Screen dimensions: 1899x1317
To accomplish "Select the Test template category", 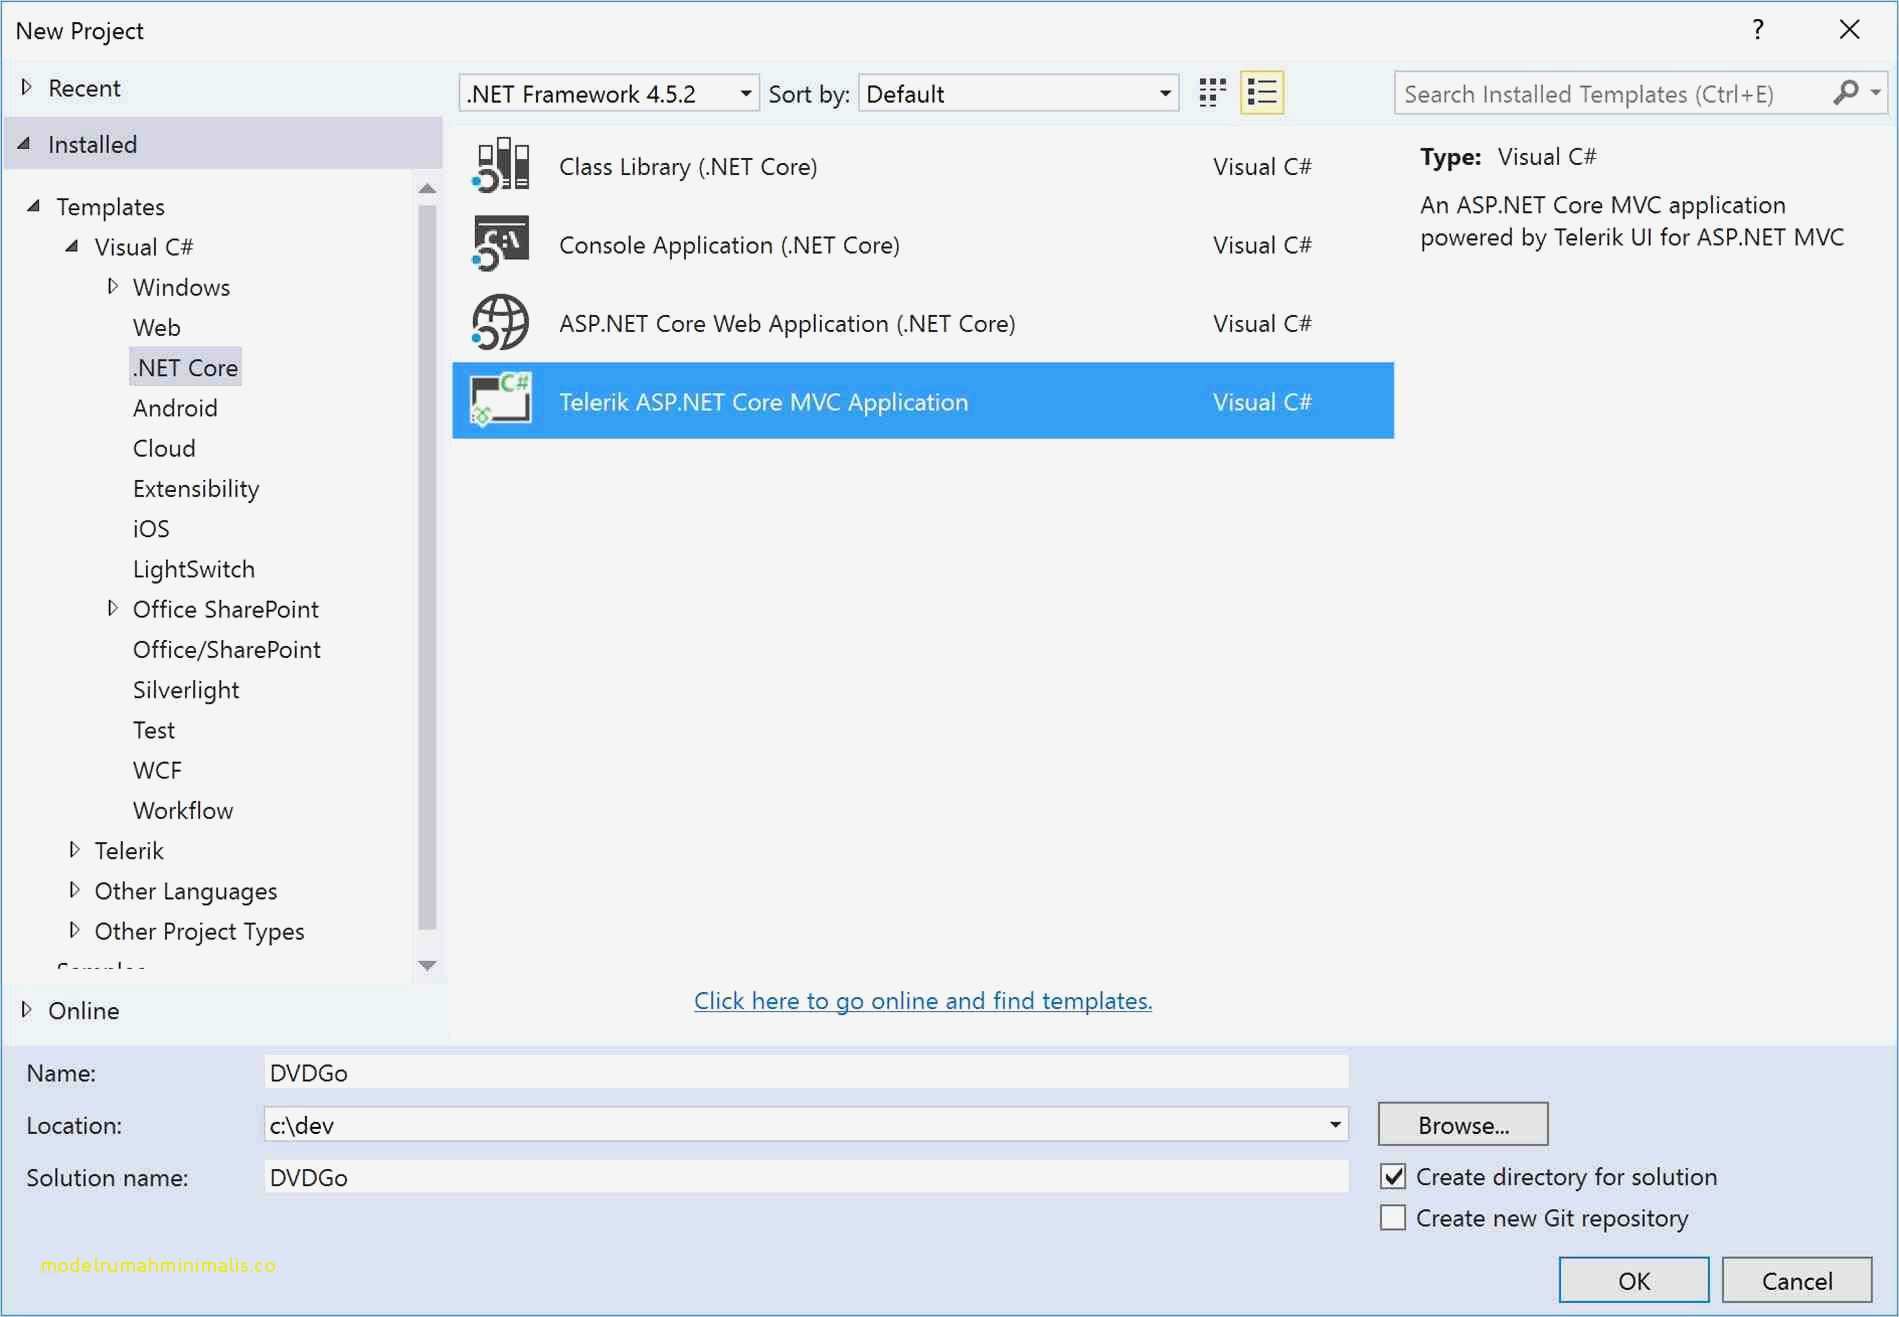I will point(154,730).
